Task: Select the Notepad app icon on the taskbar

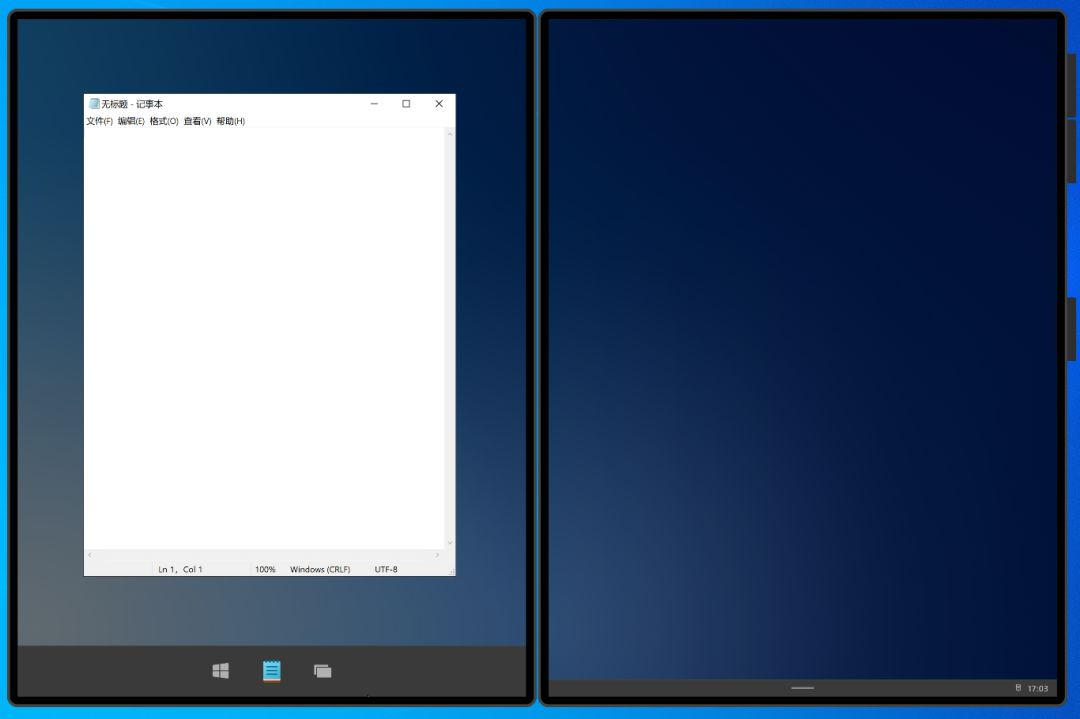Action: click(271, 671)
